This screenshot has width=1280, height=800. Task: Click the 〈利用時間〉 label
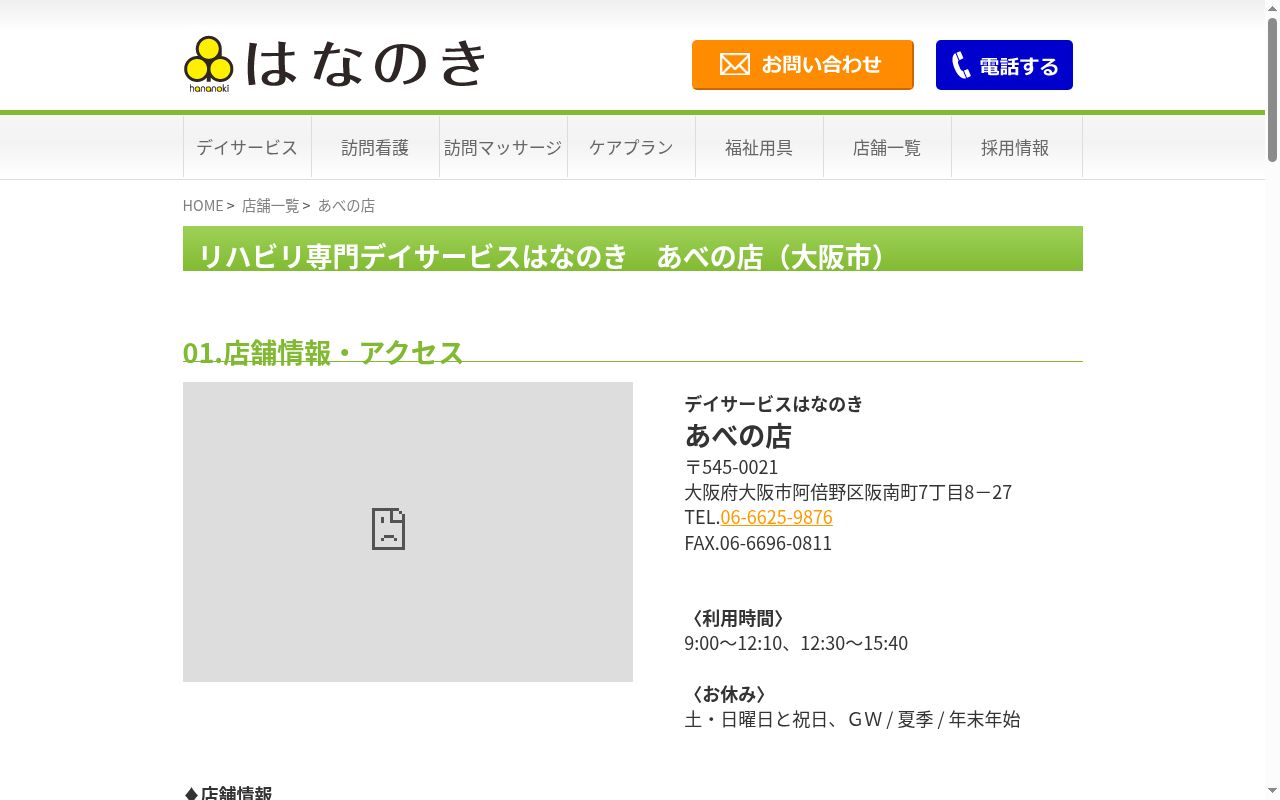click(x=738, y=618)
